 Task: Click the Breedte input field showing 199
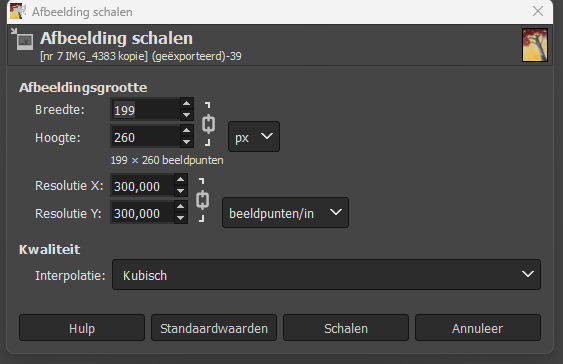point(145,109)
